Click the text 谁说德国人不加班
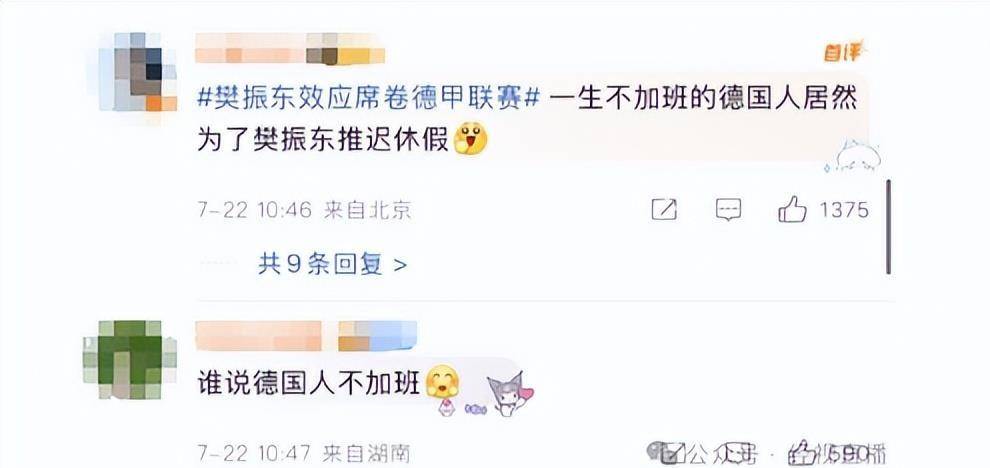The height and width of the screenshot is (468, 990). tap(309, 383)
